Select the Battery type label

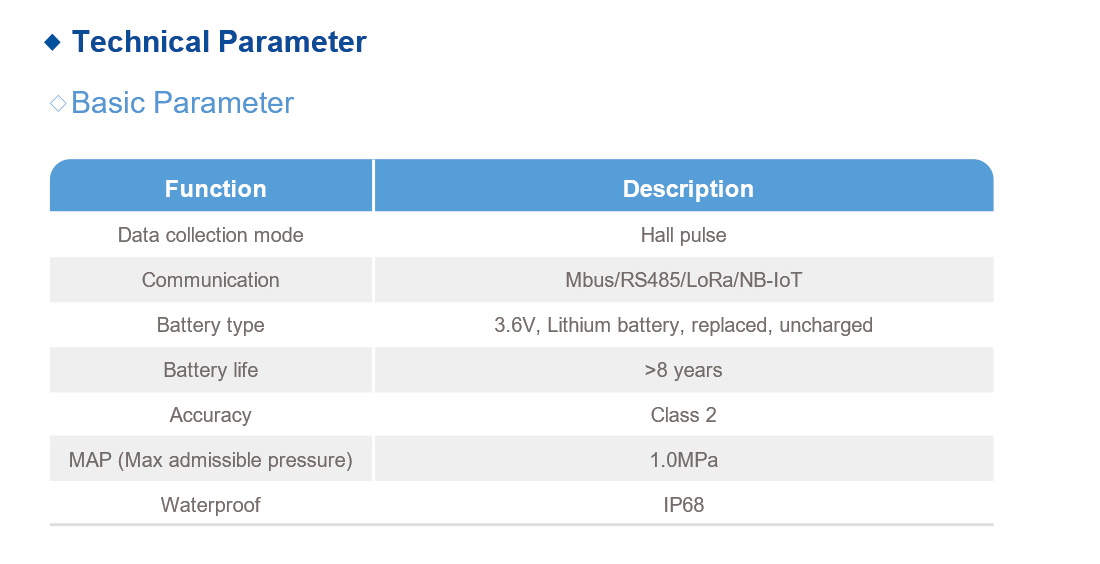(x=210, y=325)
